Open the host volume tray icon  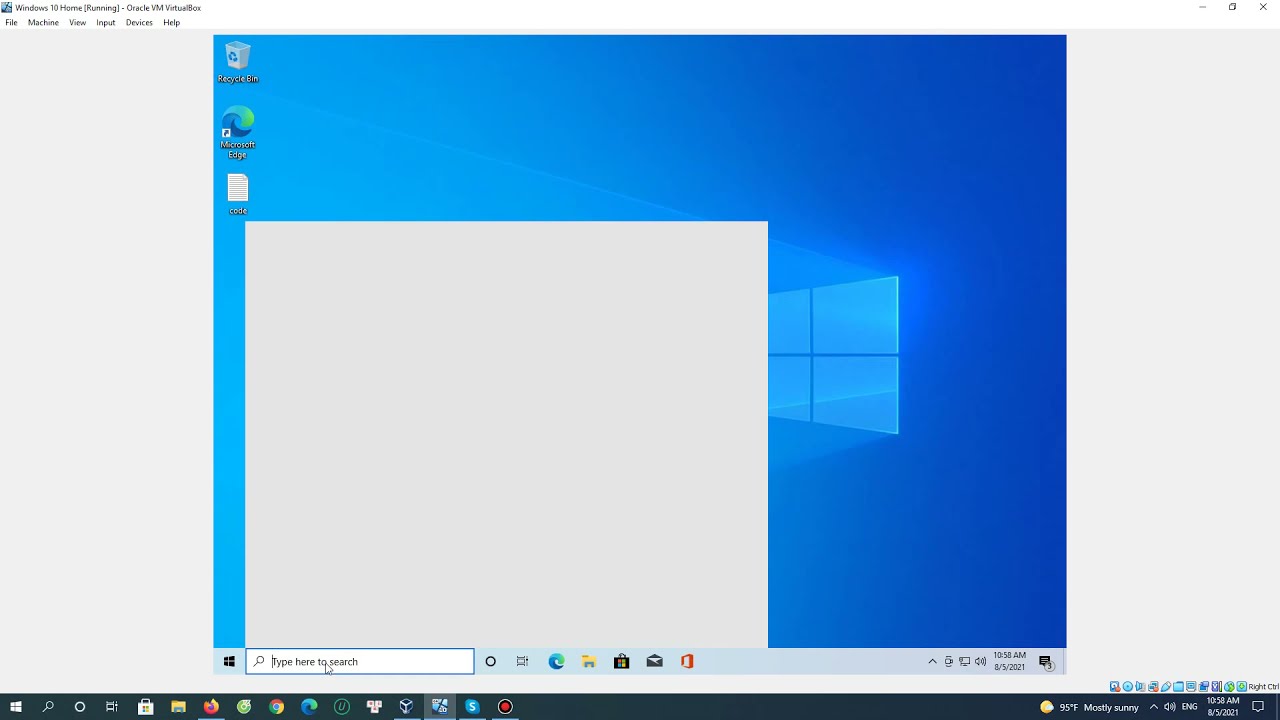1170,707
